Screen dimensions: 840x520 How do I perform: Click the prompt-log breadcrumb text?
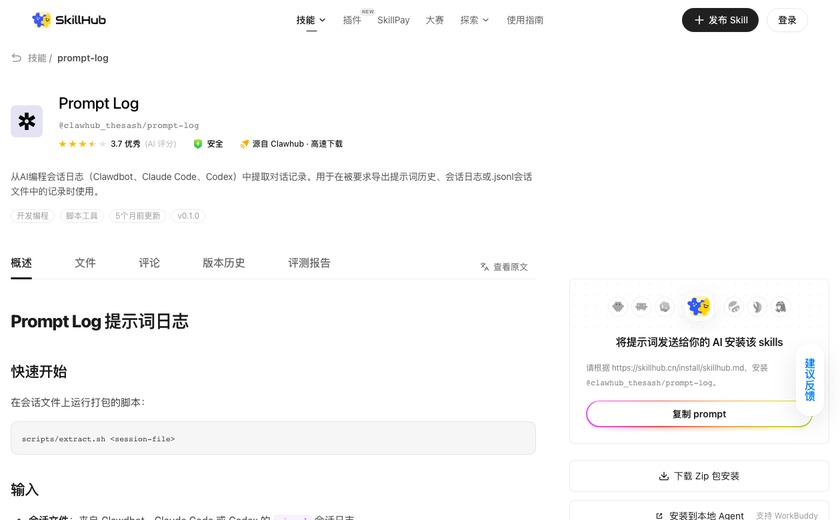82,58
